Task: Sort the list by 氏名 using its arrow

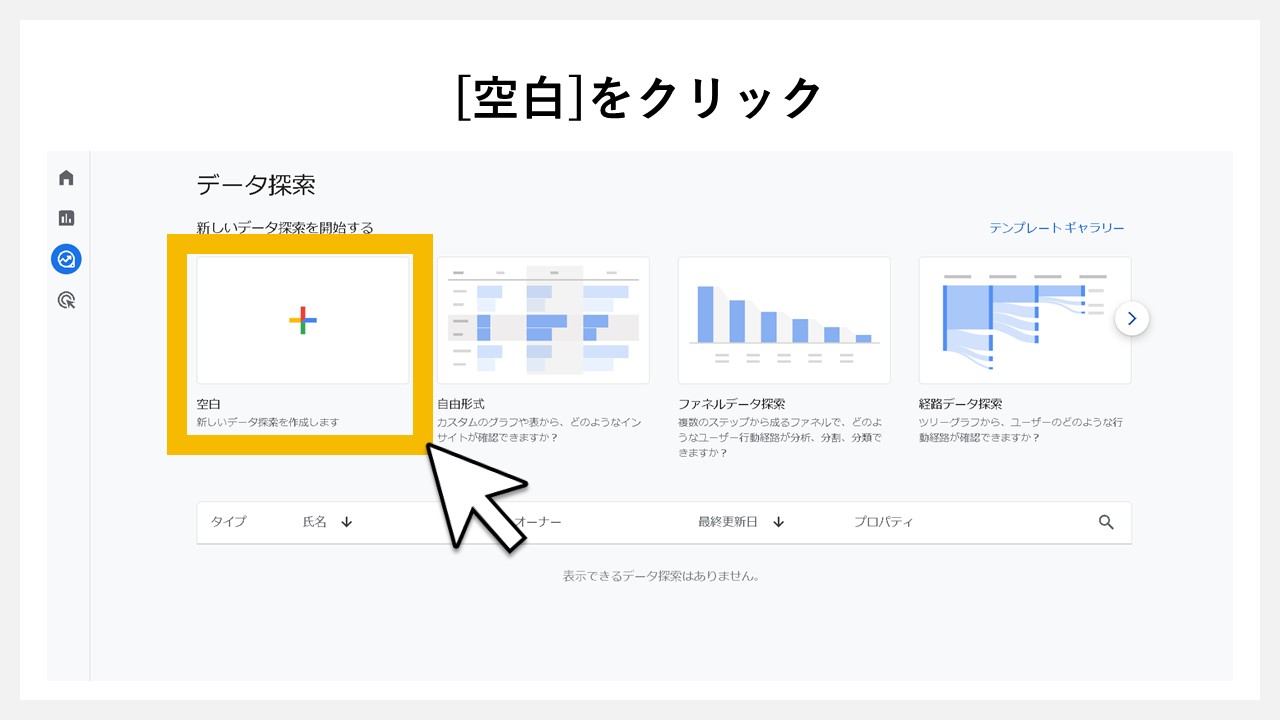Action: click(x=345, y=521)
